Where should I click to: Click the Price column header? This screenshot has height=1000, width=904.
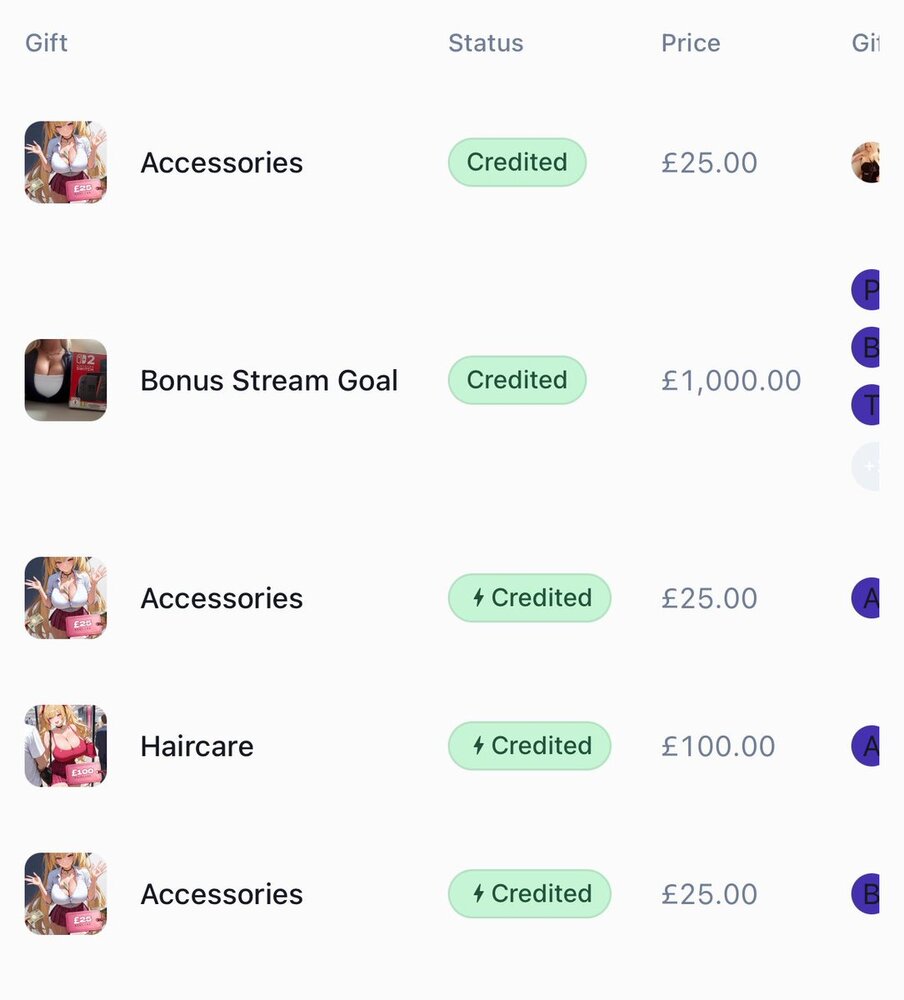pos(690,43)
